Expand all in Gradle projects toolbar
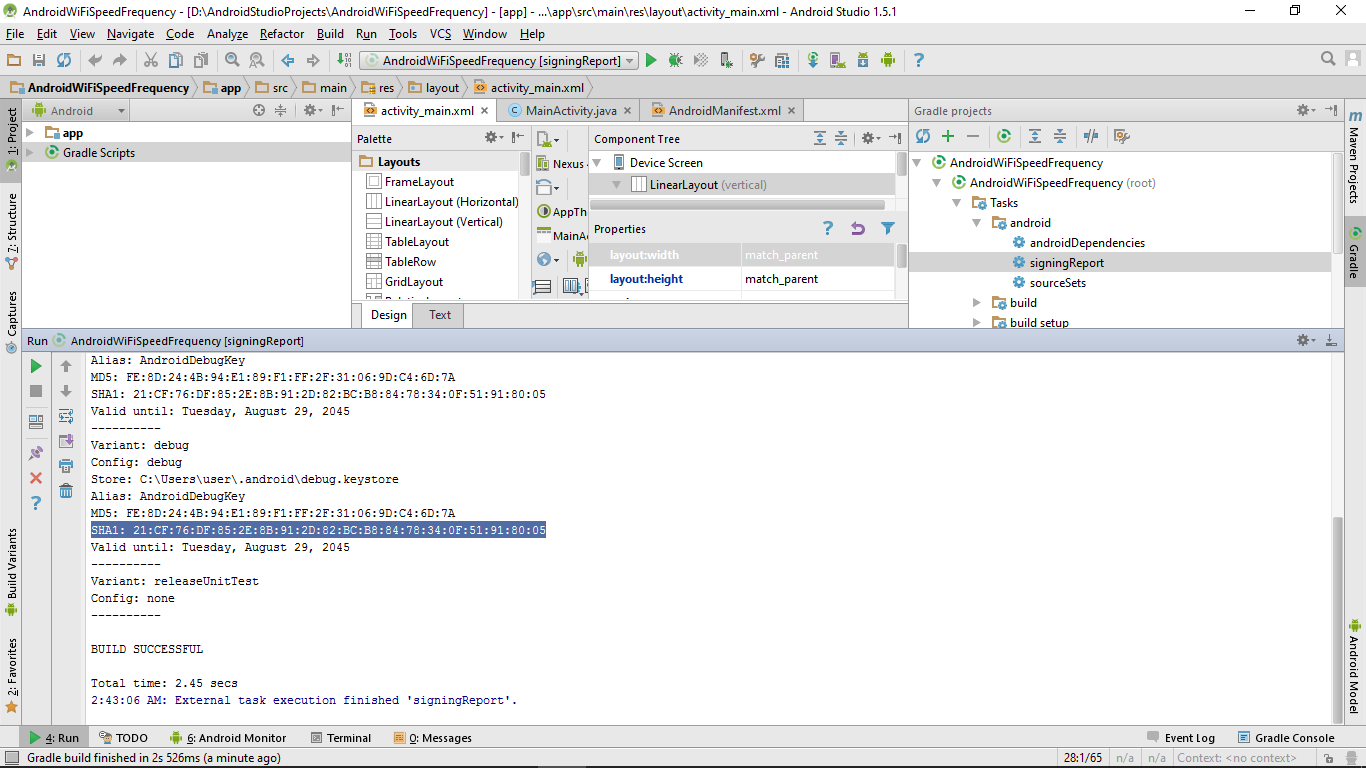This screenshot has width=1366, height=768. coord(1035,136)
